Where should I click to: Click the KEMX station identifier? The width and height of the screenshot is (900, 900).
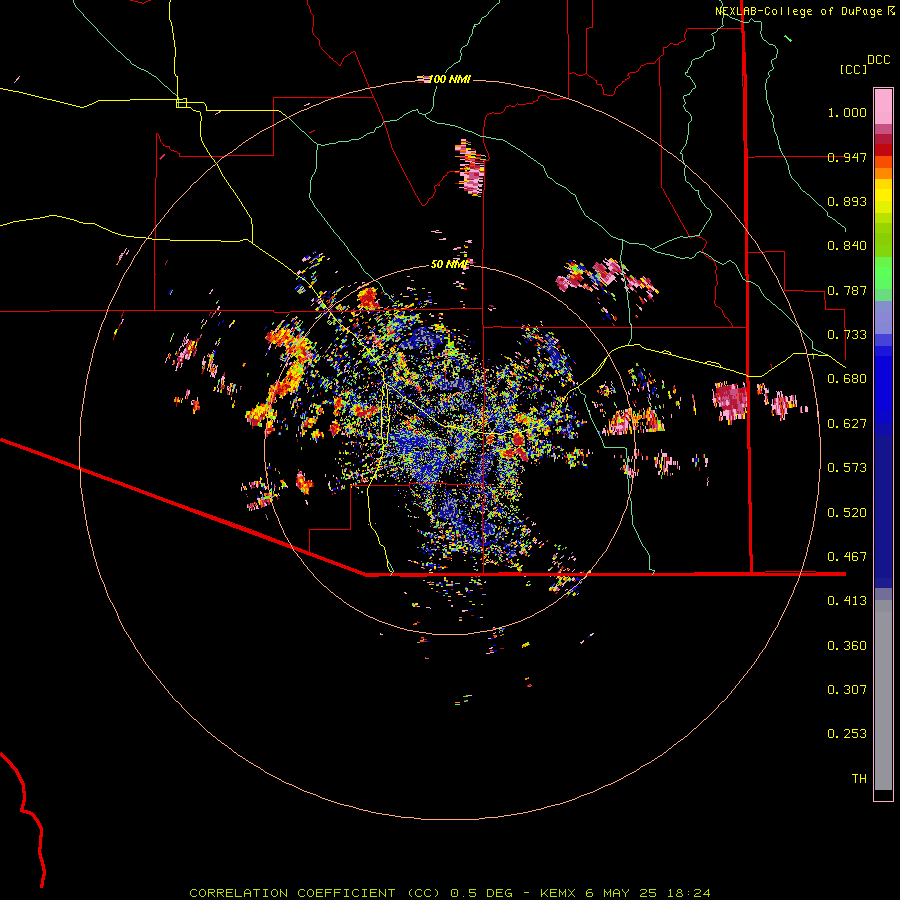pos(557,893)
